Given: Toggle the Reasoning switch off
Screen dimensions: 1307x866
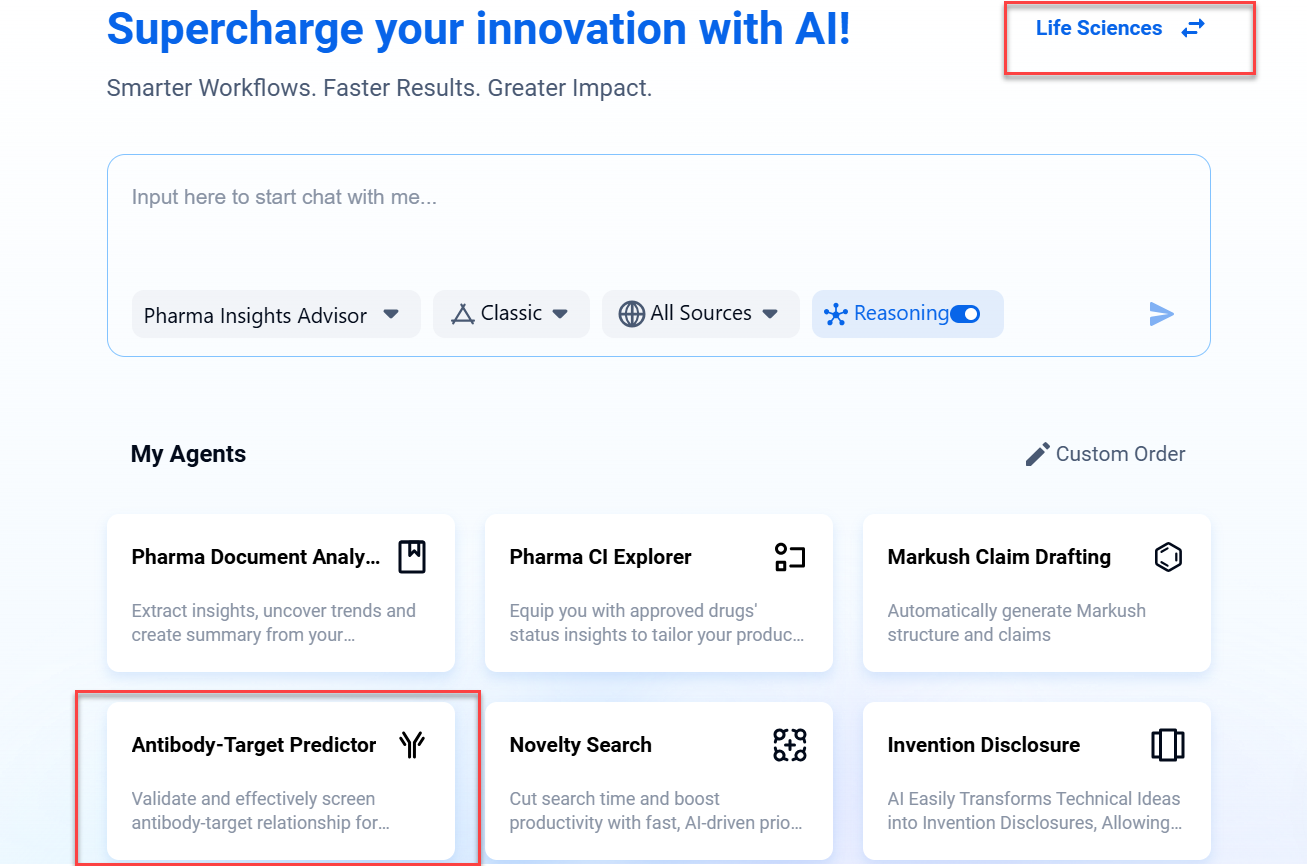Looking at the screenshot, I should coord(964,314).
